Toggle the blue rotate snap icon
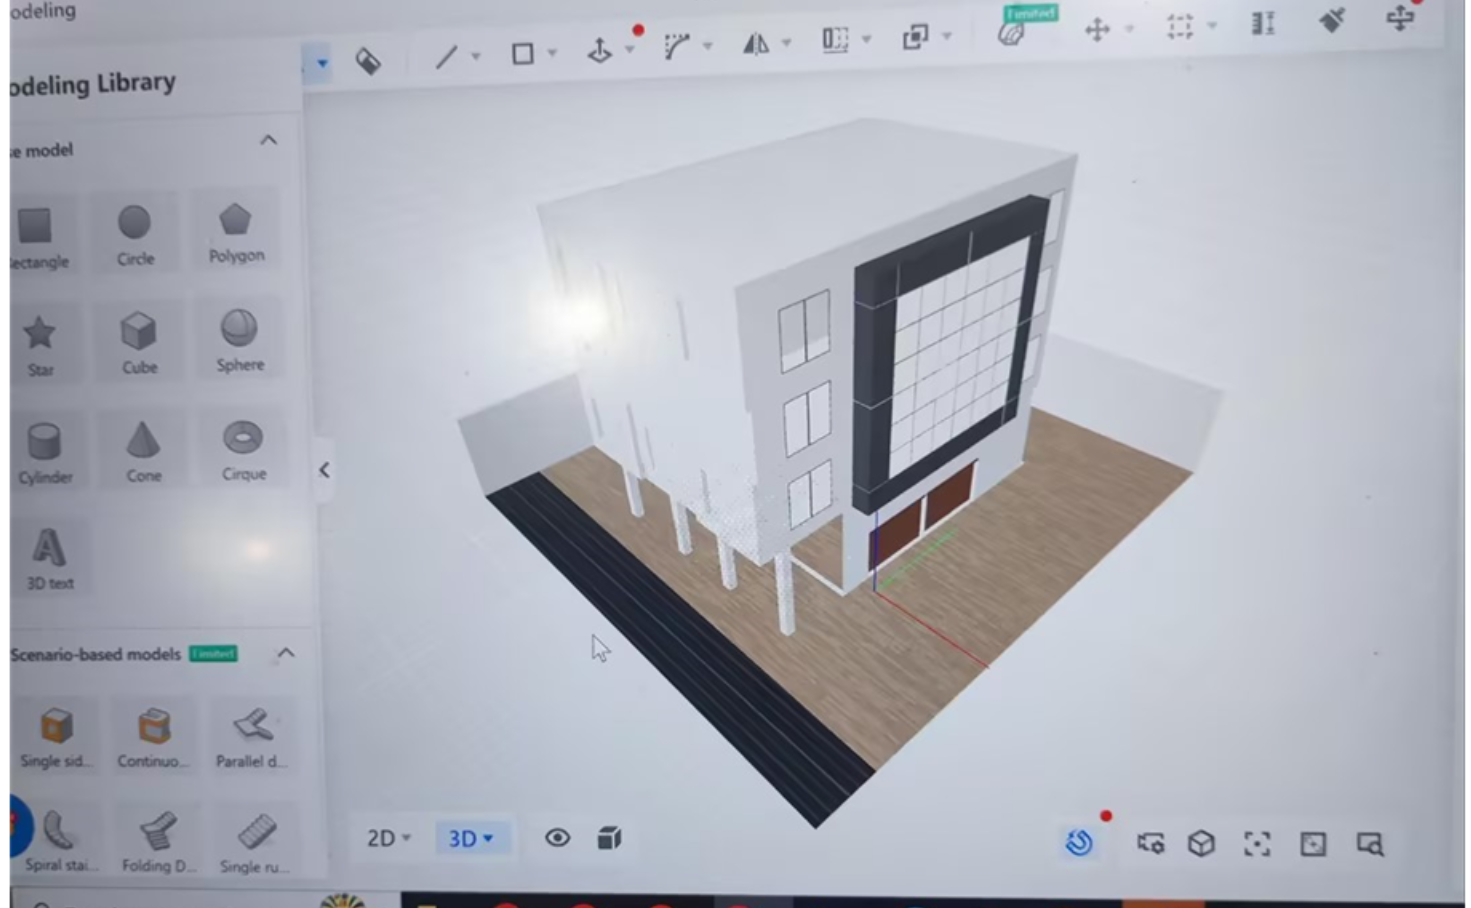The image size is (1471, 908). [1078, 843]
